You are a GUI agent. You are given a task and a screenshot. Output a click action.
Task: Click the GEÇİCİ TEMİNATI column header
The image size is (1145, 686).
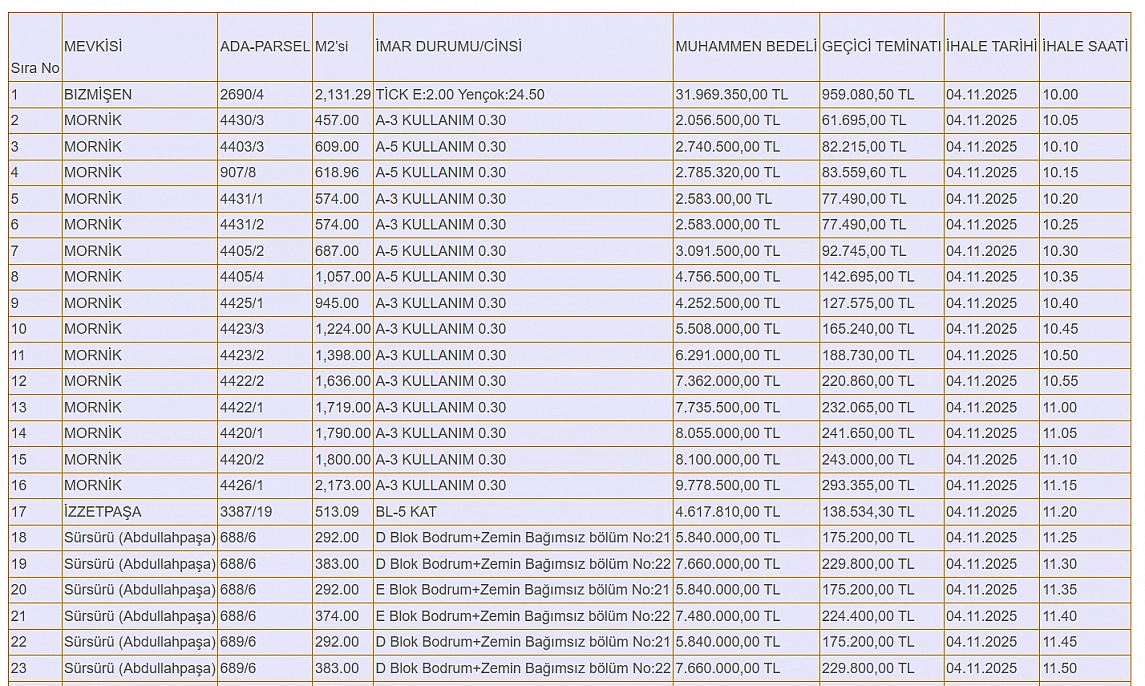point(881,46)
